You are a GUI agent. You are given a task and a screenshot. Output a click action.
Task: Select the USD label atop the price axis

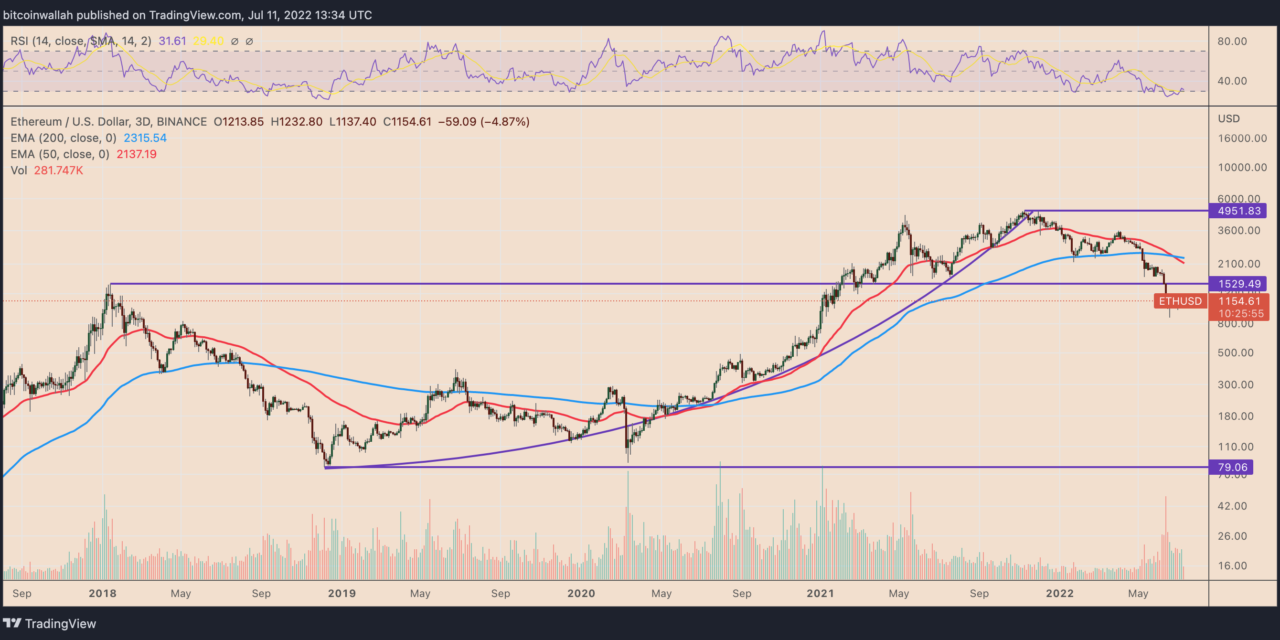pos(1229,118)
